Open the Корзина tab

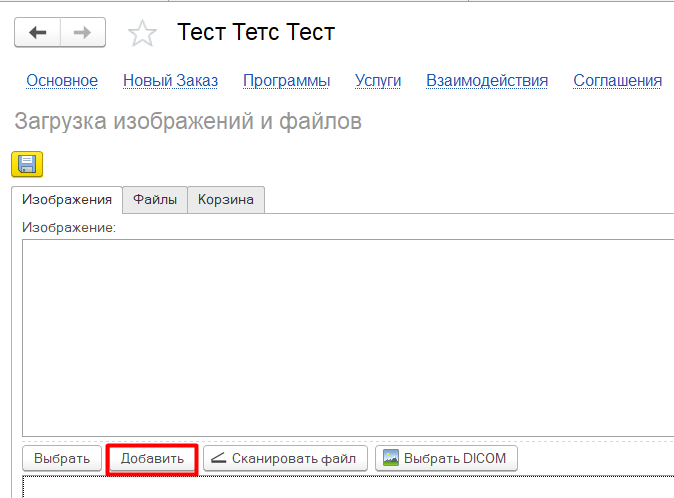(x=225, y=200)
